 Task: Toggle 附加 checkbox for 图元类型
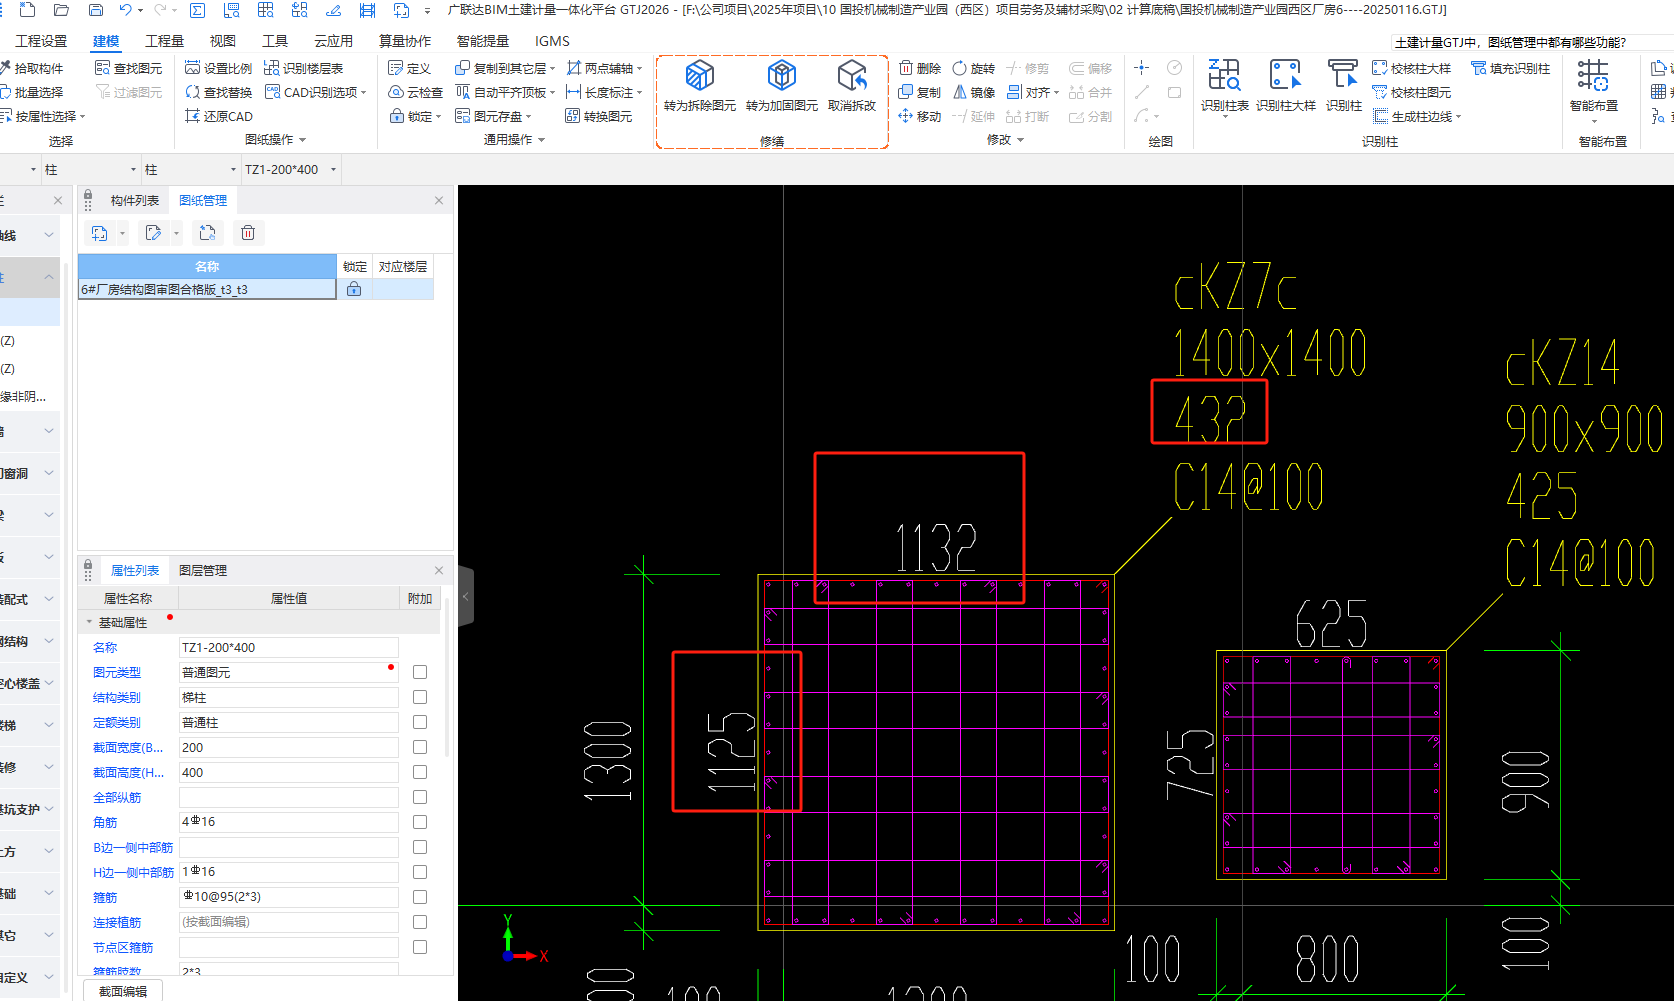click(420, 672)
